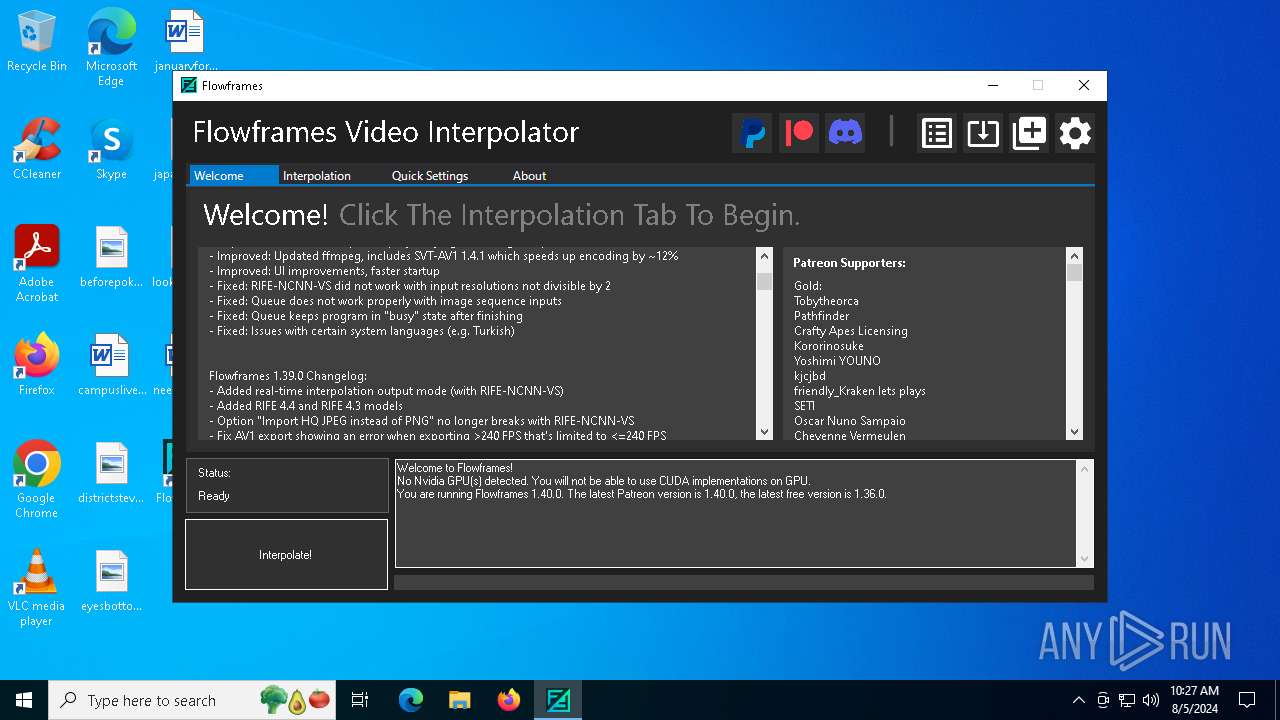1280x720 pixels.
Task: Click log box scrollbar down arrow
Action: [1084, 559]
